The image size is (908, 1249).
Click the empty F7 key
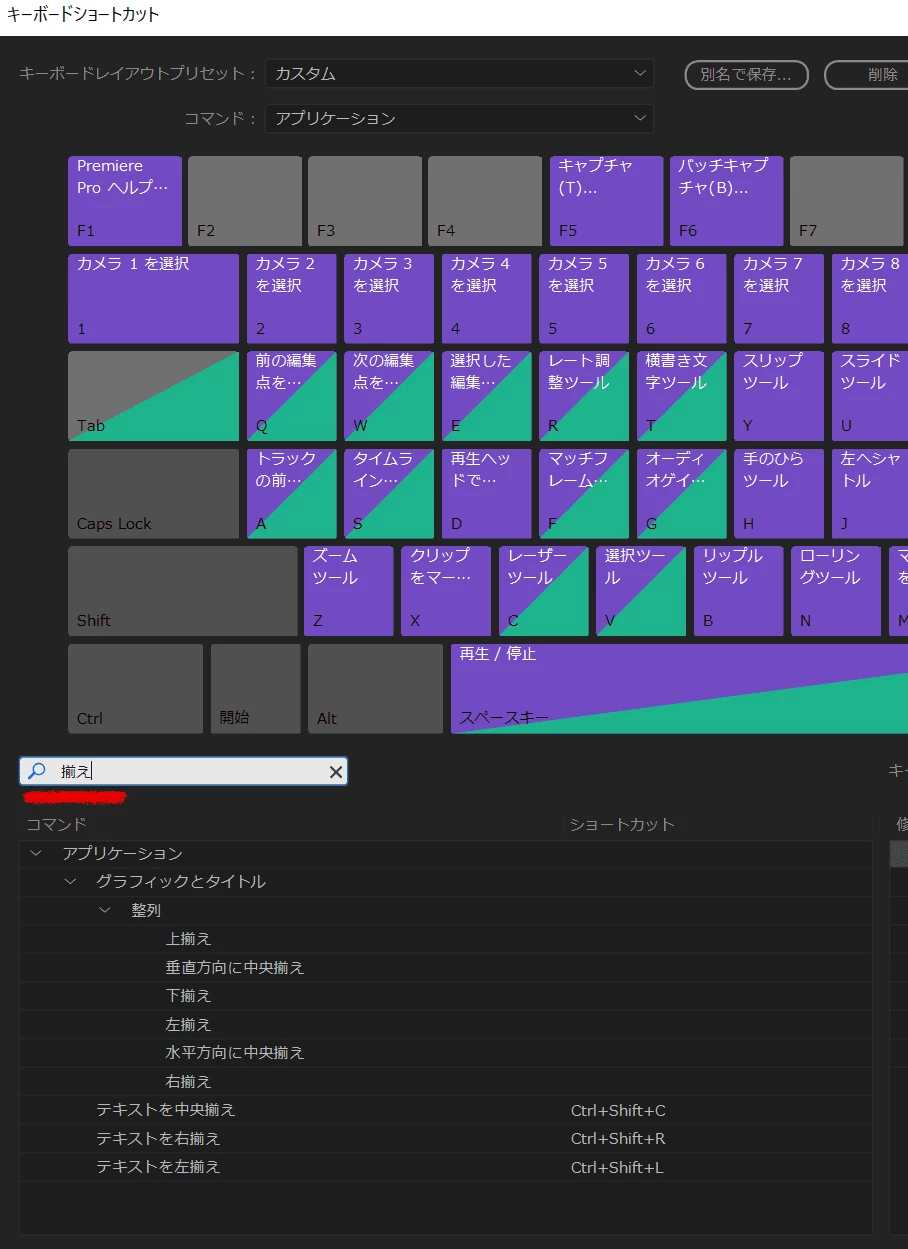click(847, 201)
